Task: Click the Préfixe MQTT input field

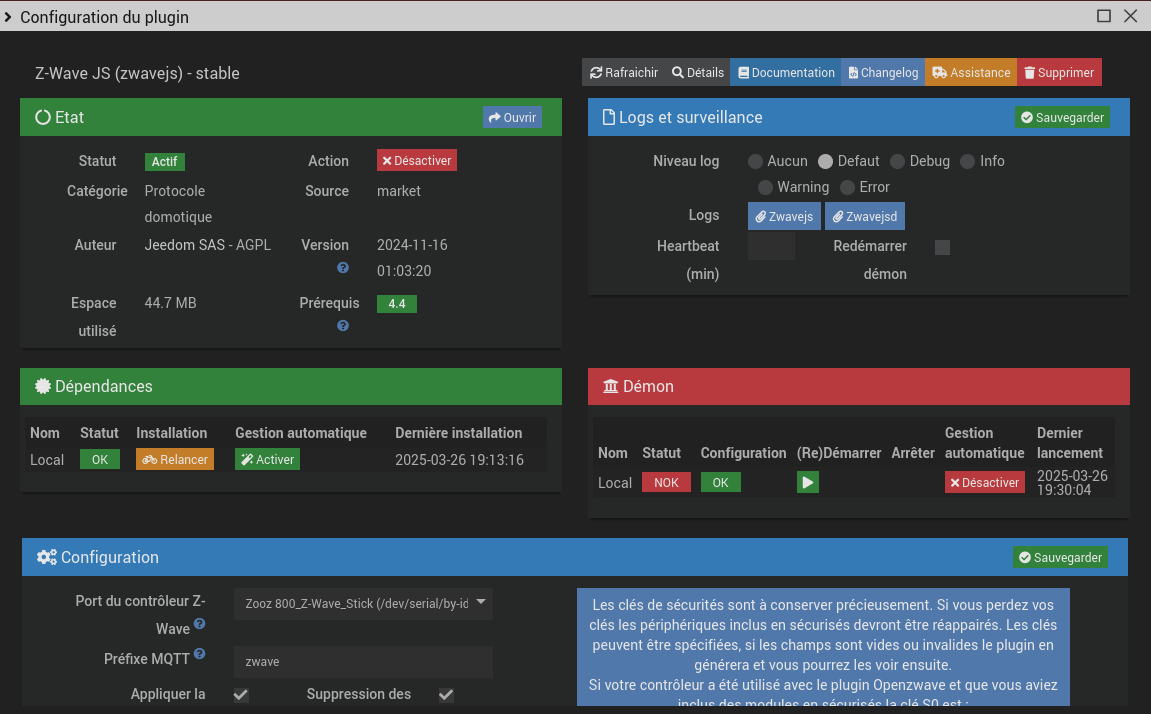Action: pos(363,662)
